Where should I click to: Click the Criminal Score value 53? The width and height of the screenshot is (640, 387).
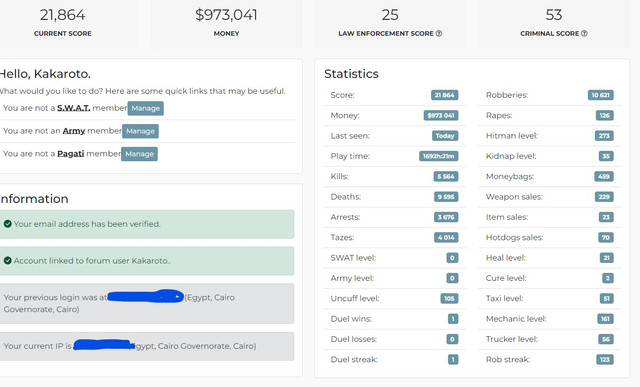553,15
